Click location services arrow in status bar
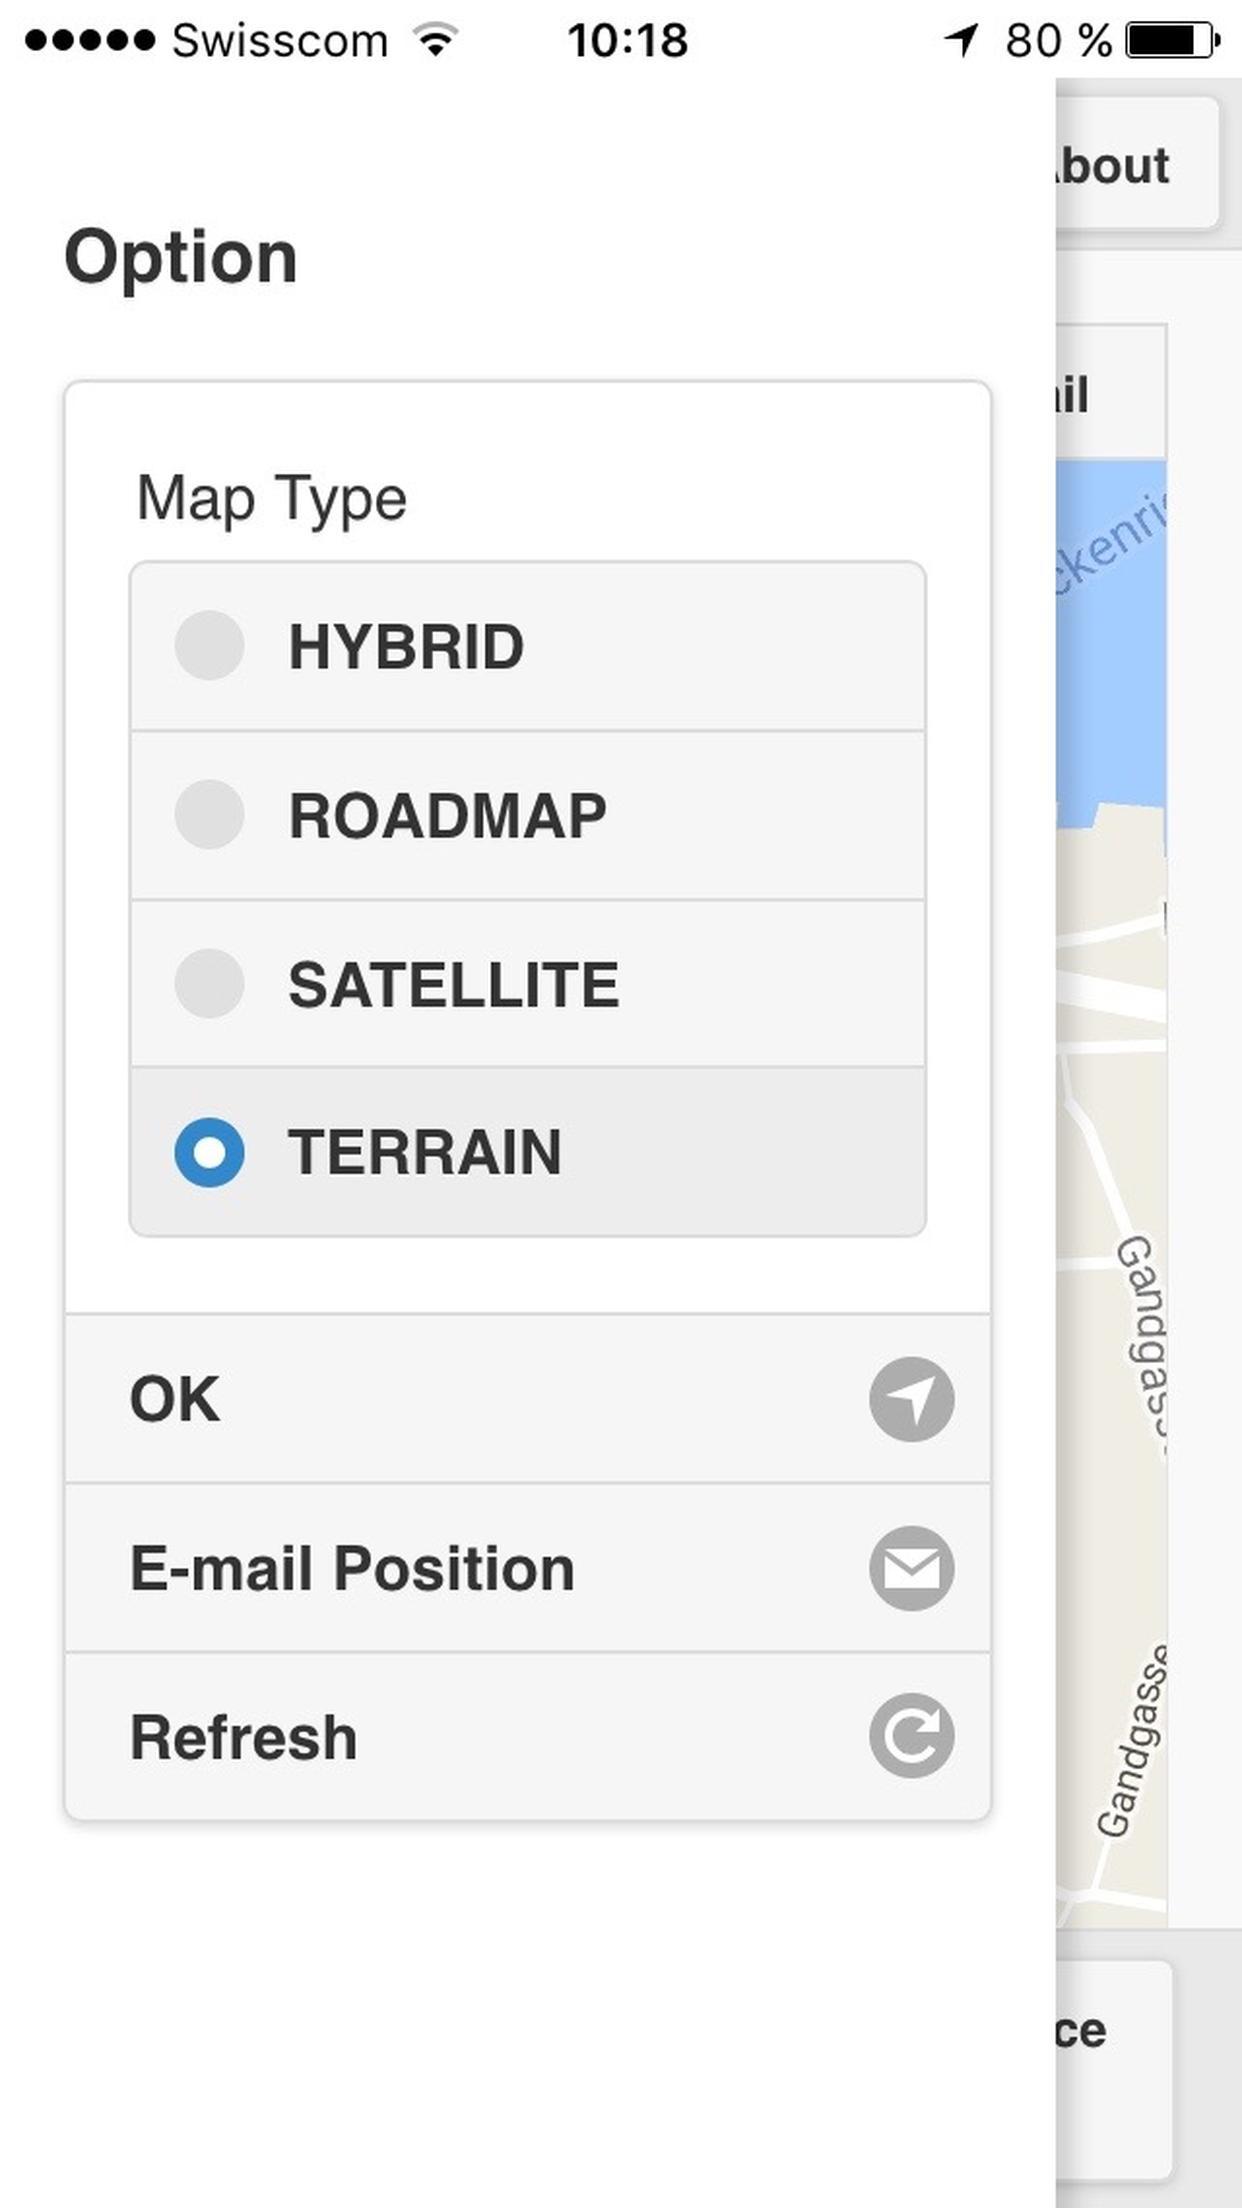The width and height of the screenshot is (1242, 2208). click(x=961, y=41)
